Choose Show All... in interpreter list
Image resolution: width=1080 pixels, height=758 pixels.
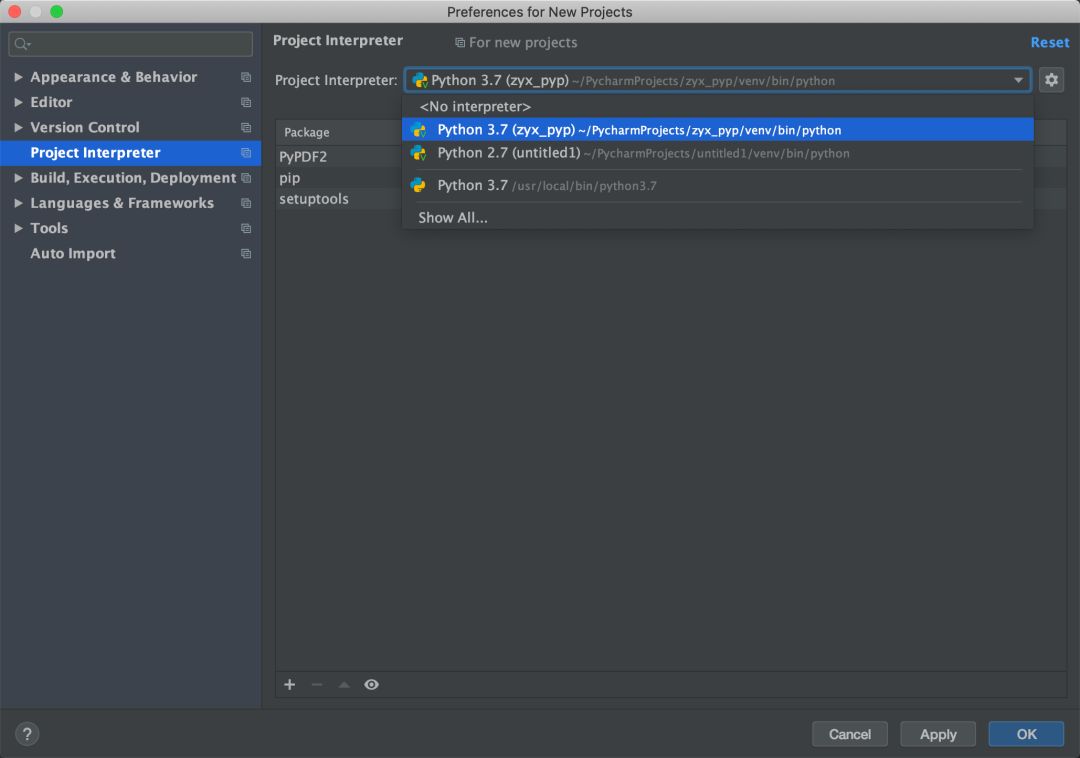click(718, 218)
